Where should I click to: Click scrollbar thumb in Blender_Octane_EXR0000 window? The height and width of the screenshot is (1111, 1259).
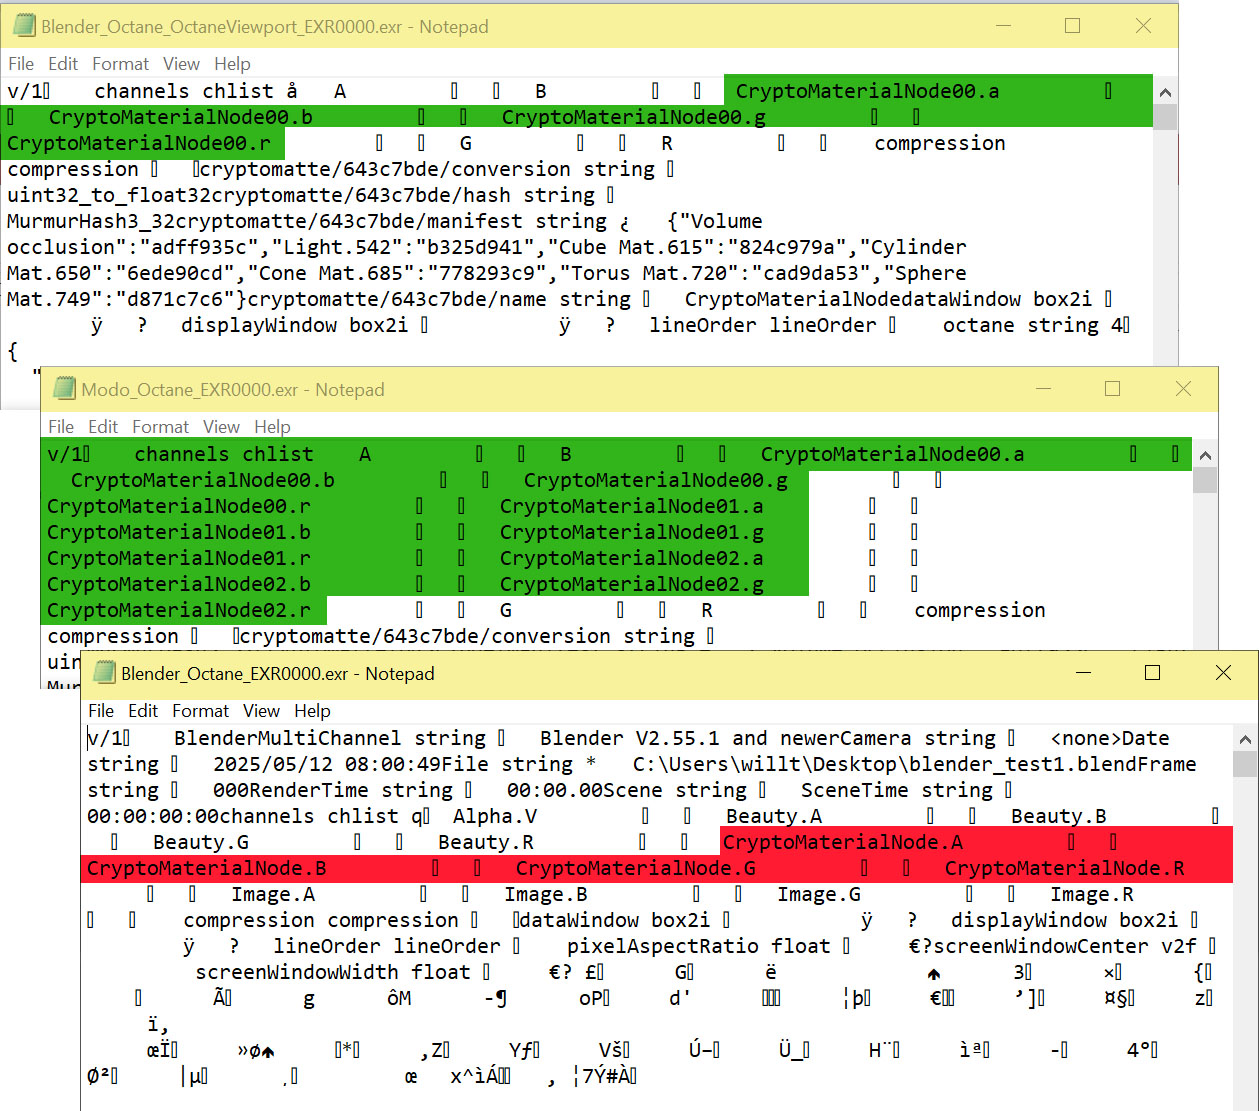click(1245, 764)
